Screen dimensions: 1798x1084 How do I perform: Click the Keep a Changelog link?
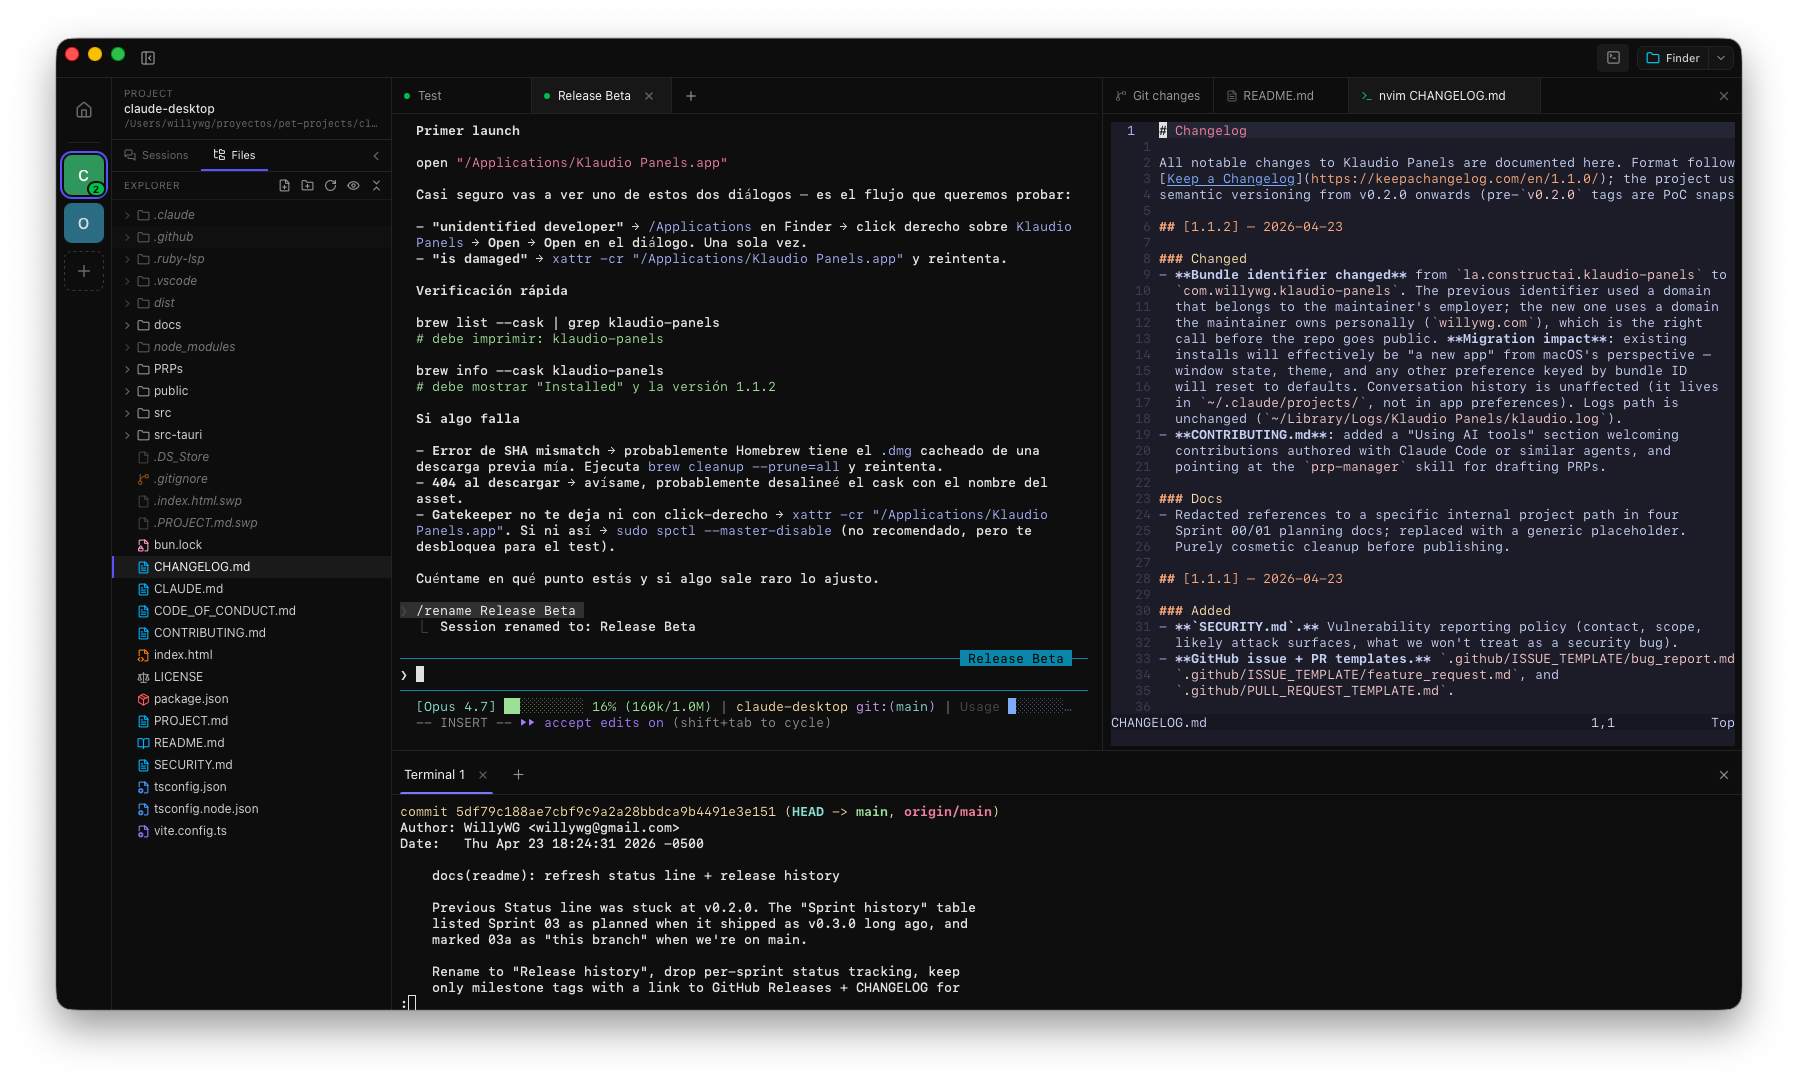point(1230,179)
